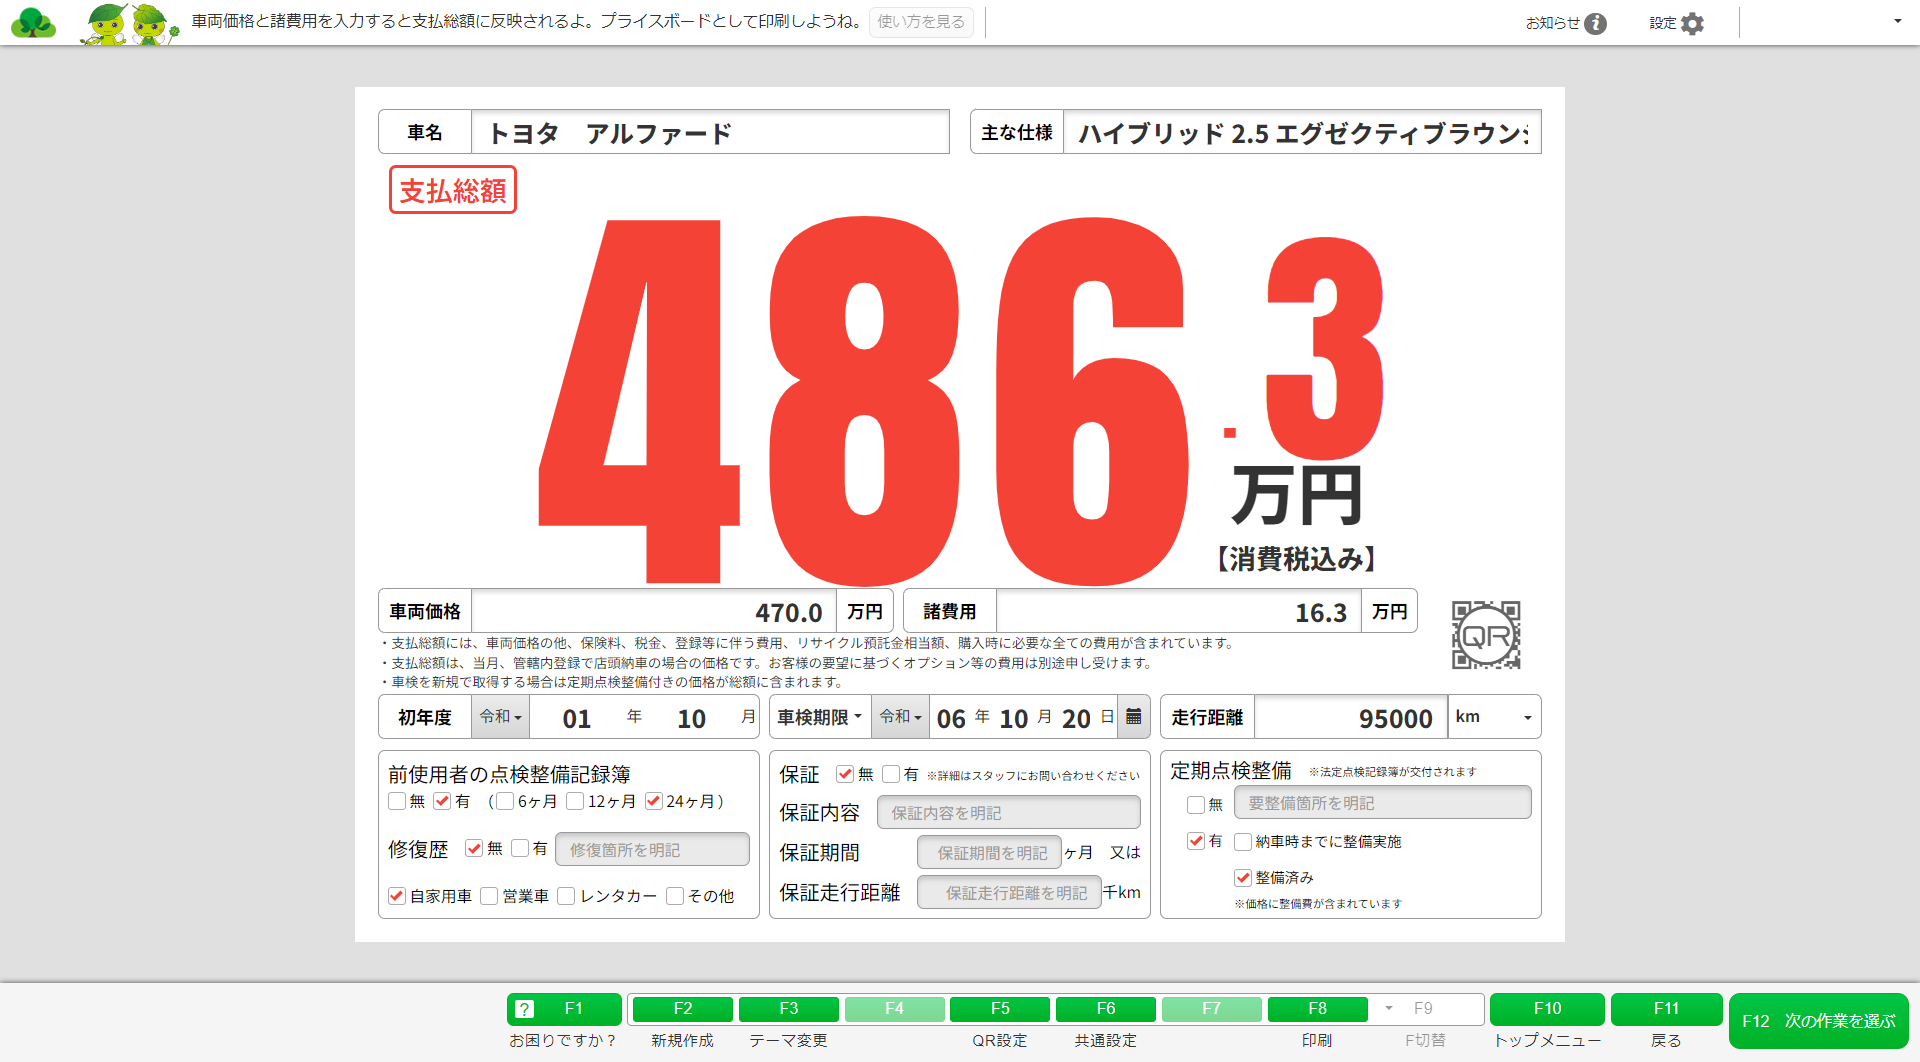Viewport: 1920px width, 1062px height.
Task: Click the question mark help icon above F1
Action: 523,1009
